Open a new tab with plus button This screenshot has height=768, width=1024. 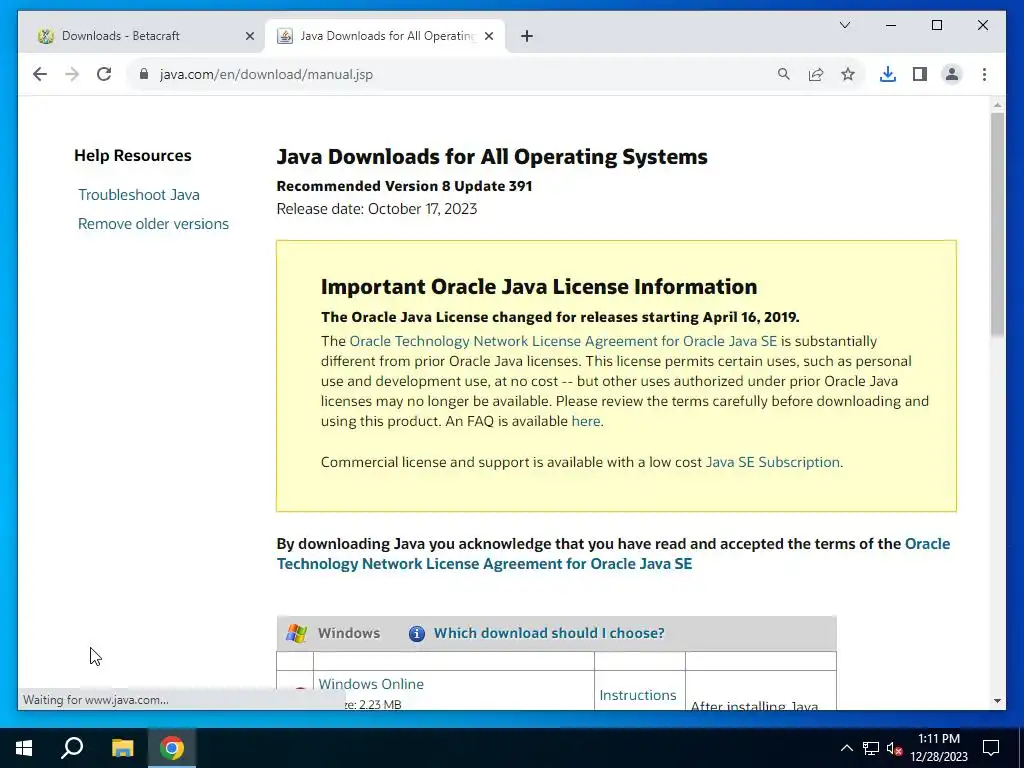(527, 36)
